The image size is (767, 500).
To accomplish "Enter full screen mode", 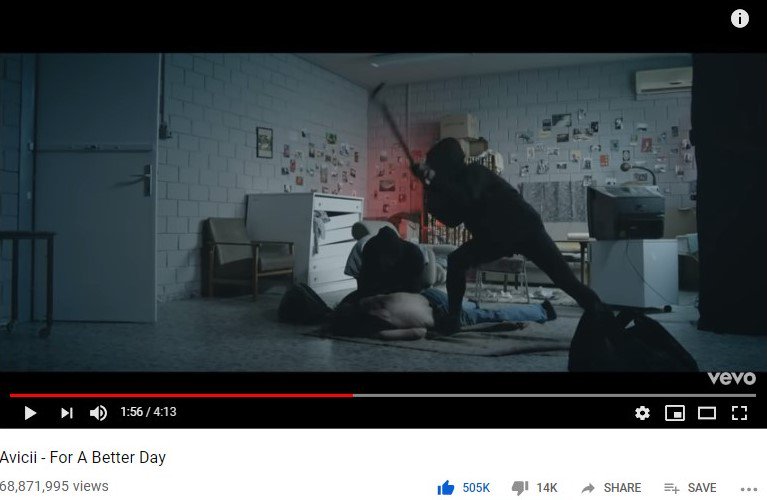I will pyautogui.click(x=739, y=413).
